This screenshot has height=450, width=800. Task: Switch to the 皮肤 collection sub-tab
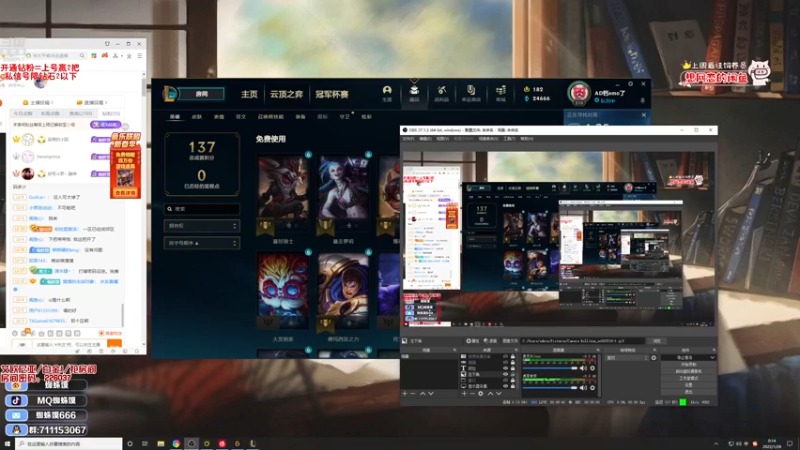coord(196,117)
